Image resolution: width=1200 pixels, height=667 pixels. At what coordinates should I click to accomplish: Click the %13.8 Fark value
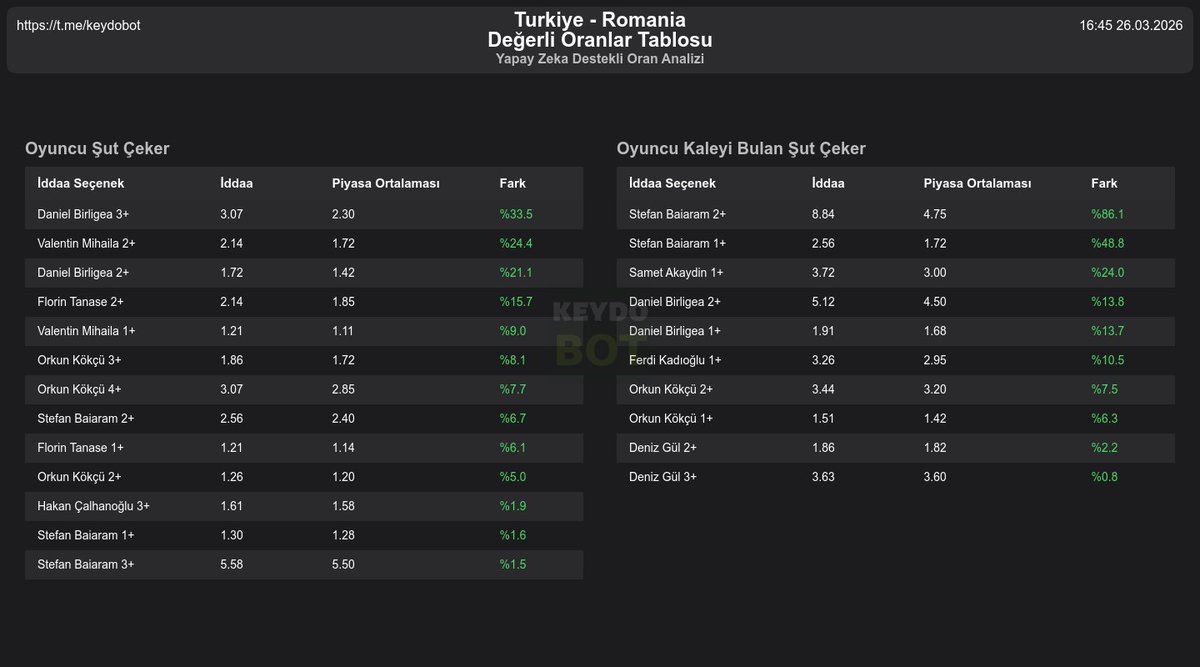click(x=1108, y=301)
